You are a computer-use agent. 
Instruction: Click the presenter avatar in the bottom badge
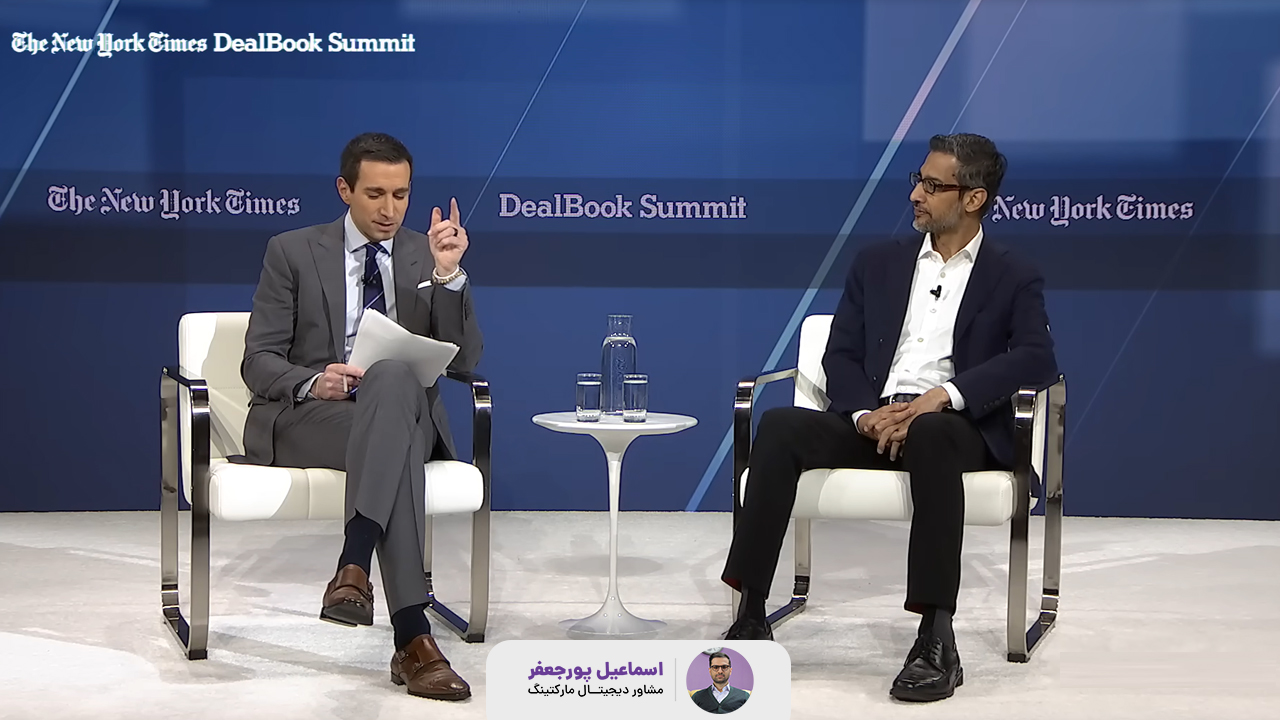[x=719, y=680]
